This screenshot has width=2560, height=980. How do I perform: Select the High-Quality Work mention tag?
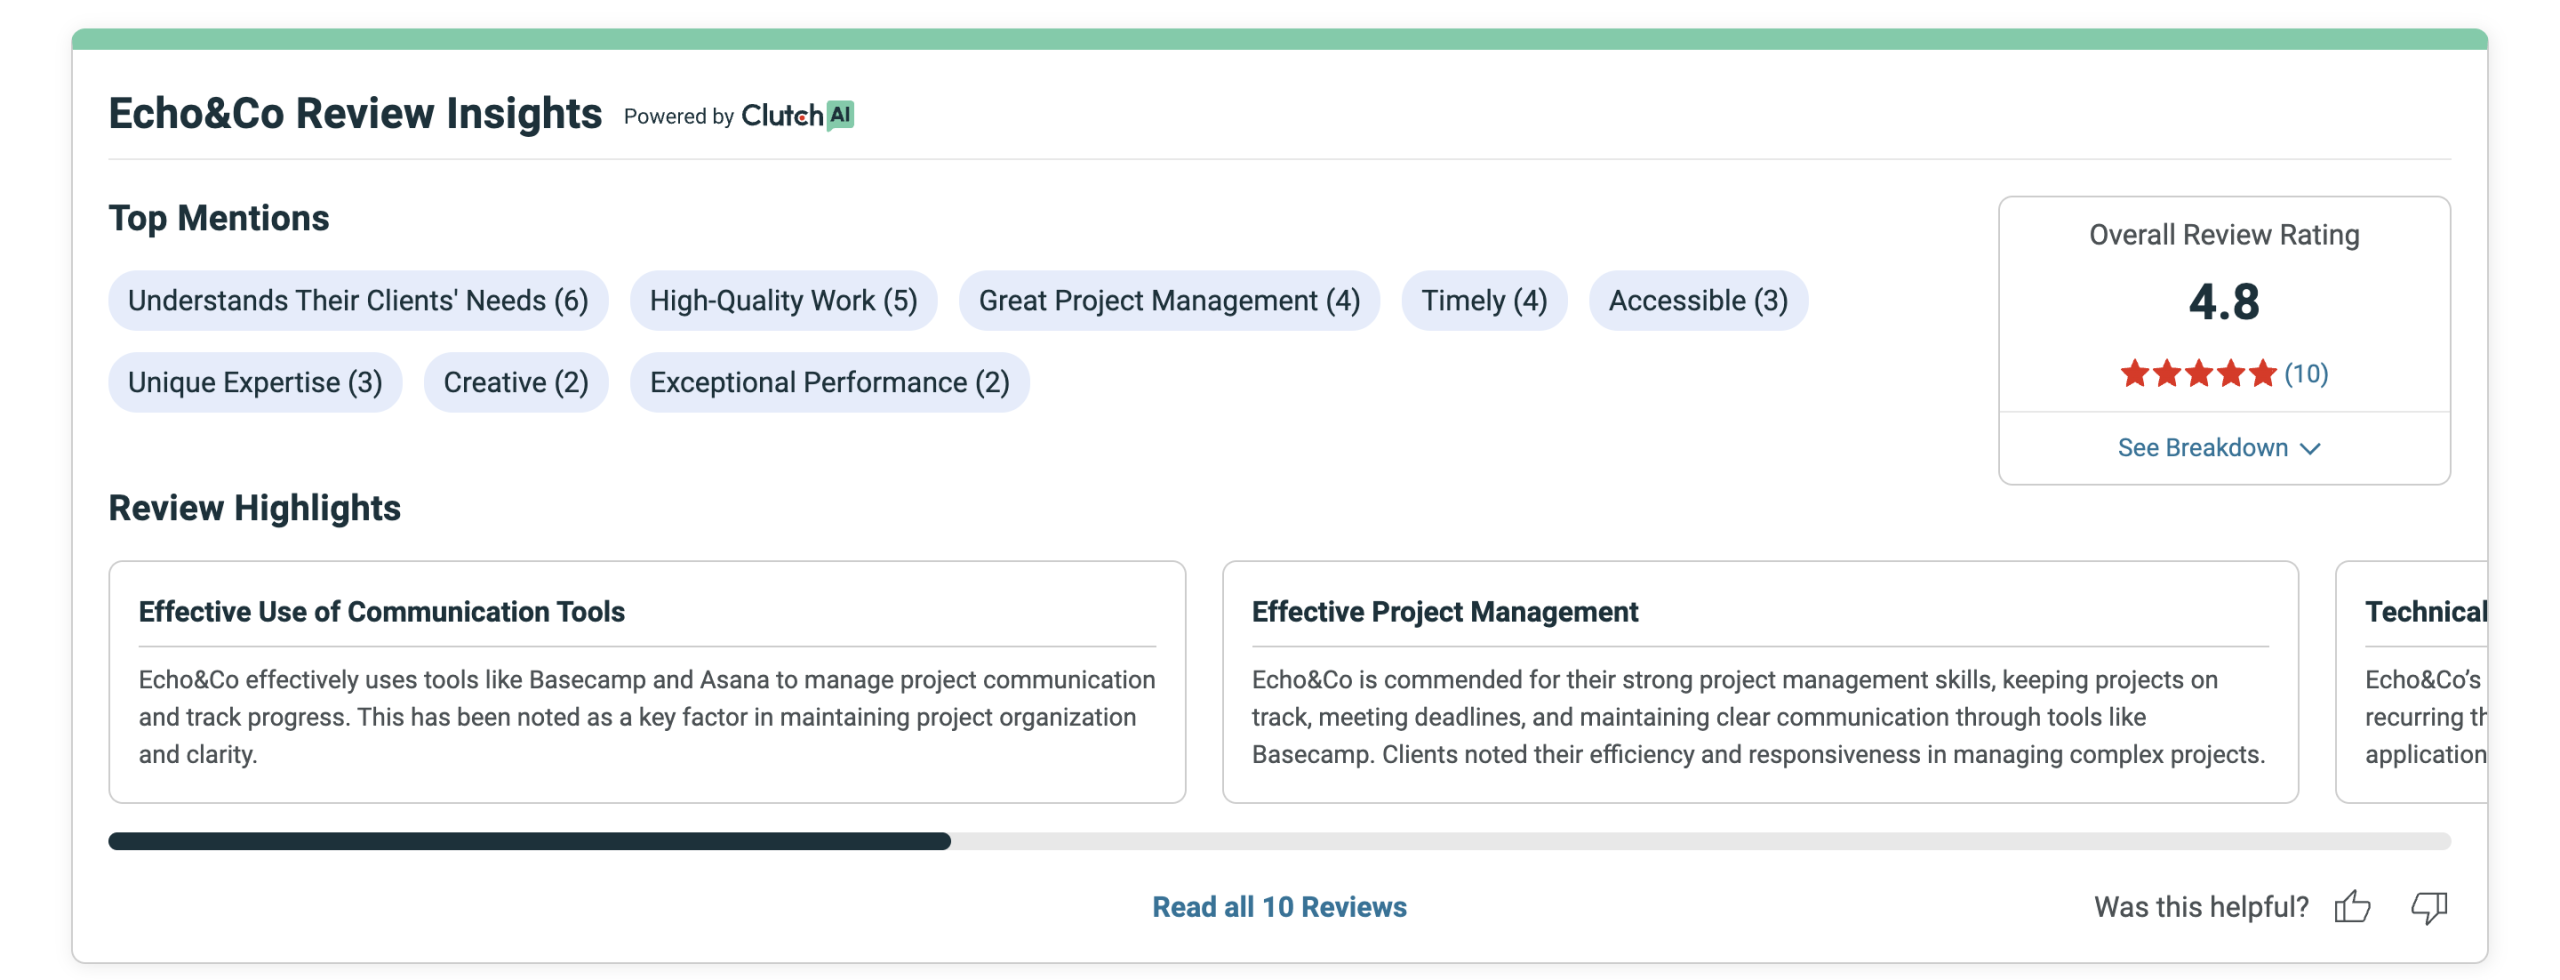(x=783, y=301)
